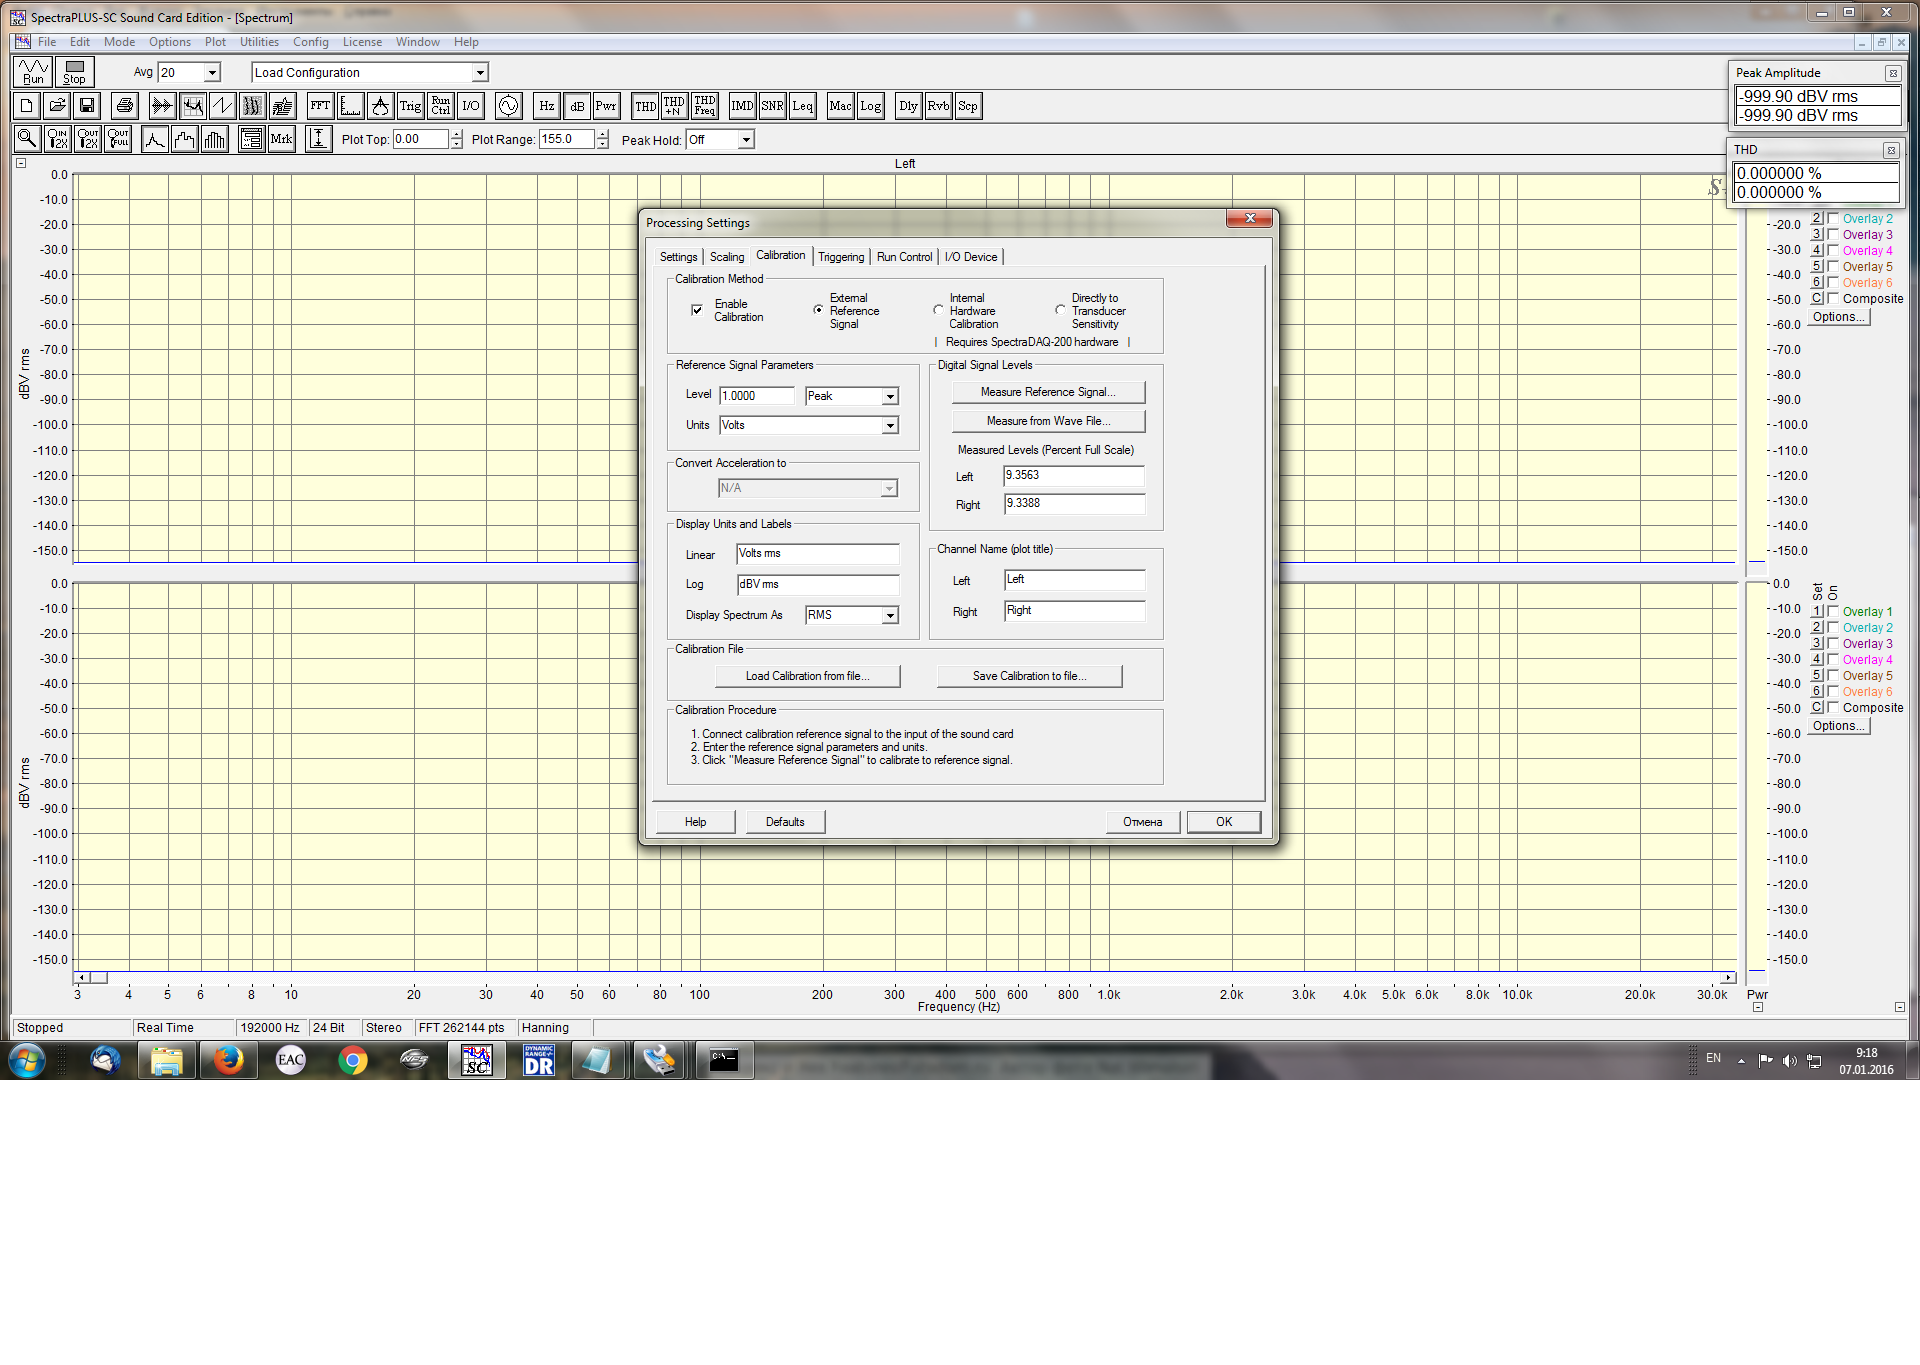Expand the Load Configuration dropdown
1920x1365 pixels.
[480, 72]
